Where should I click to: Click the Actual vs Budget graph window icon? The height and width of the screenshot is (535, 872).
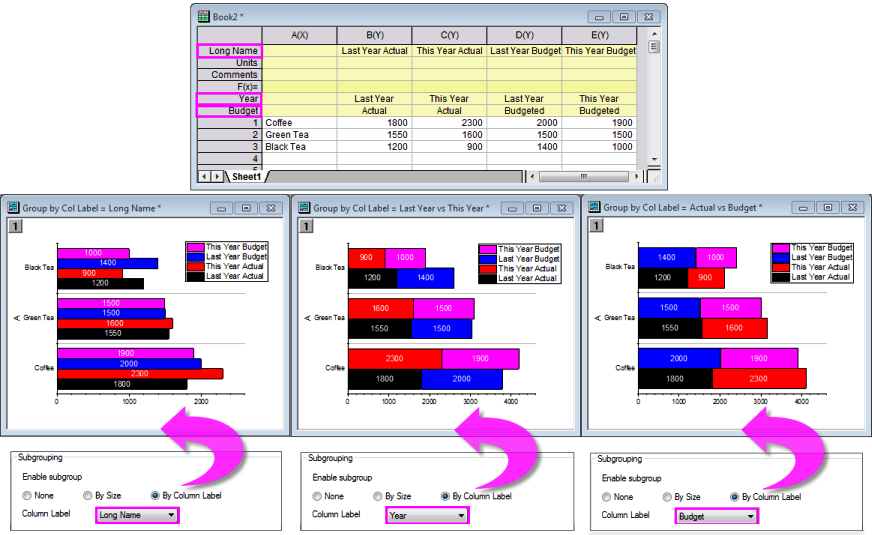click(594, 207)
